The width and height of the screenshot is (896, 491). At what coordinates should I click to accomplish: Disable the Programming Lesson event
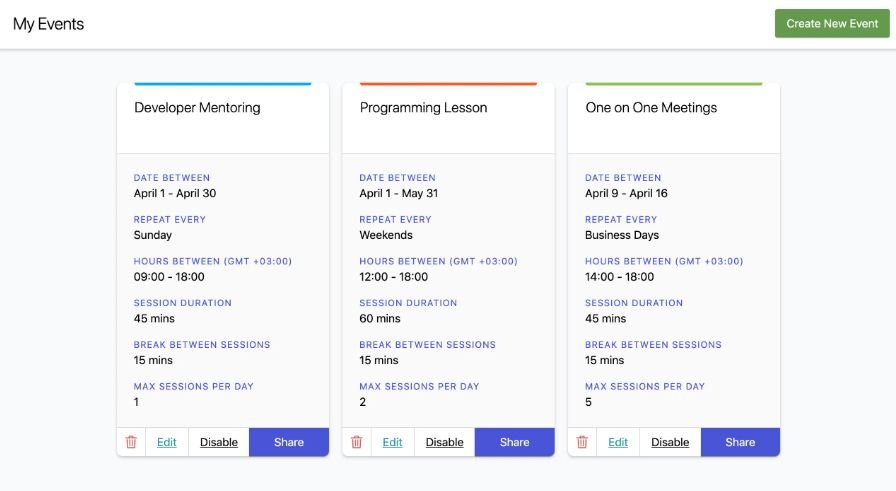coord(445,442)
